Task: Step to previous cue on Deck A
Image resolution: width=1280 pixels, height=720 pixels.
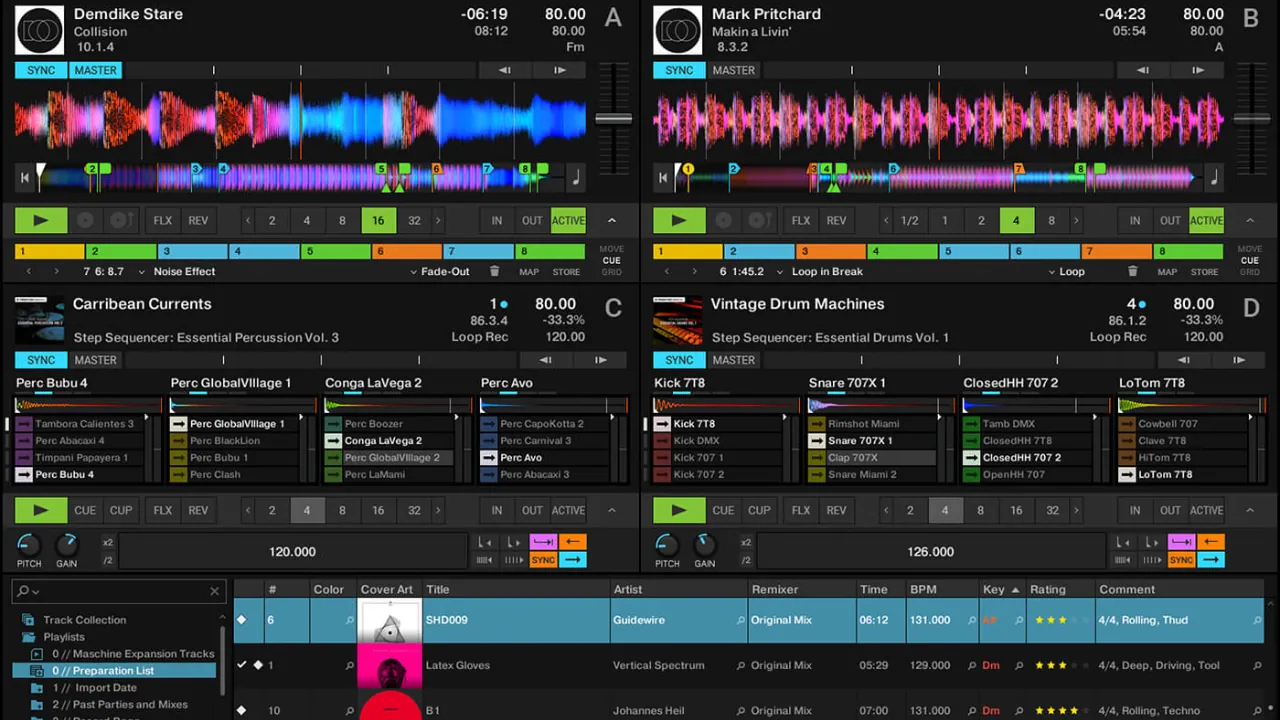Action: coord(28,271)
